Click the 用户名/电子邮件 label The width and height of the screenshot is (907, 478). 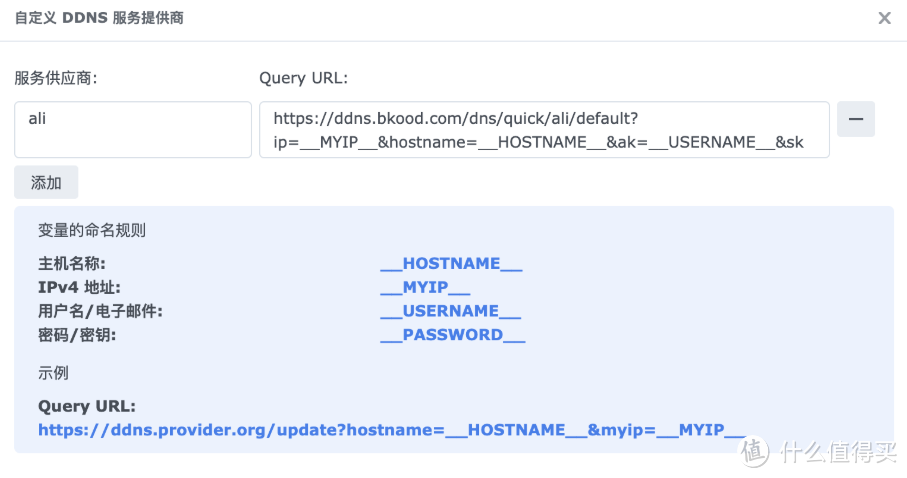pos(100,311)
